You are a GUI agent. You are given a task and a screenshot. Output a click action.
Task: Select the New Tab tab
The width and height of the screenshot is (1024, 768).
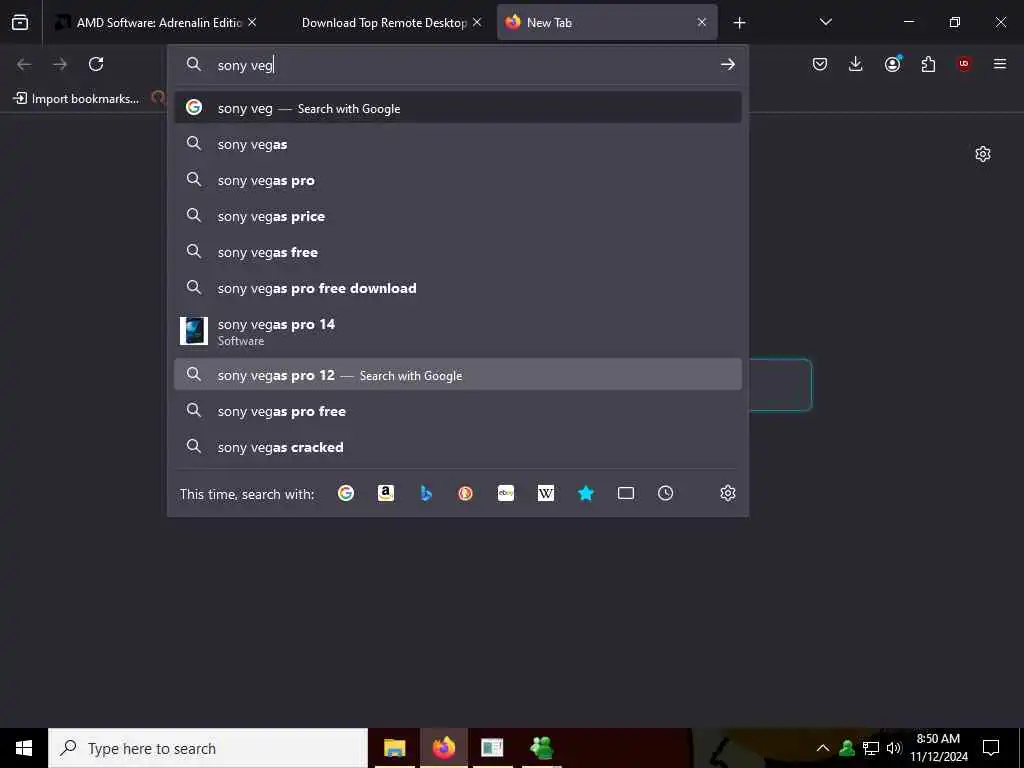(607, 22)
